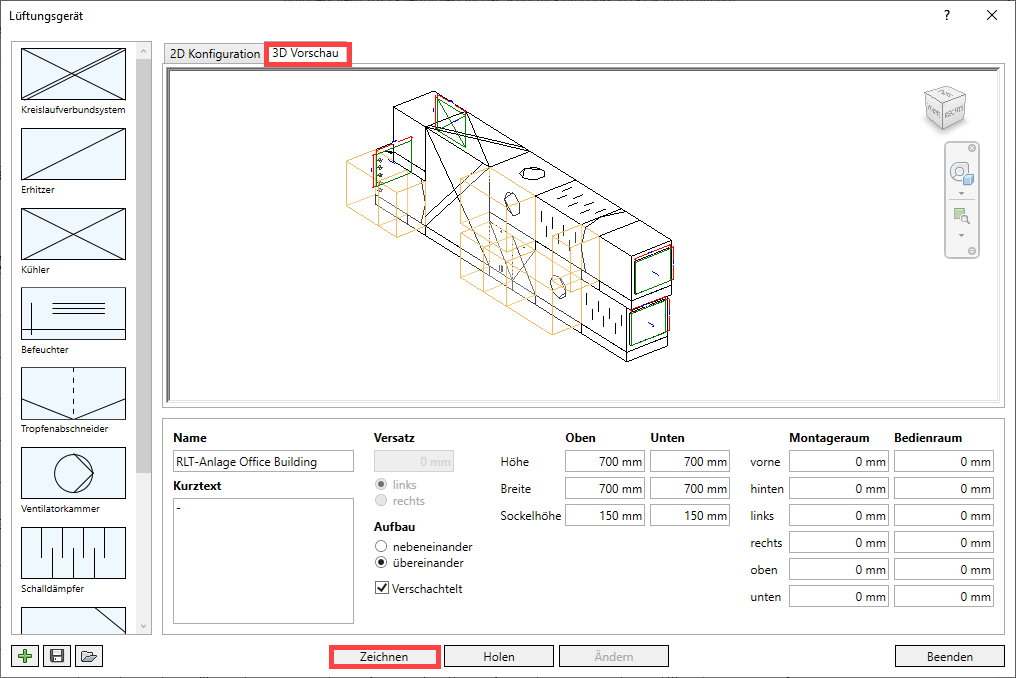Click the Beenden button
The width and height of the screenshot is (1016, 678).
tap(949, 657)
